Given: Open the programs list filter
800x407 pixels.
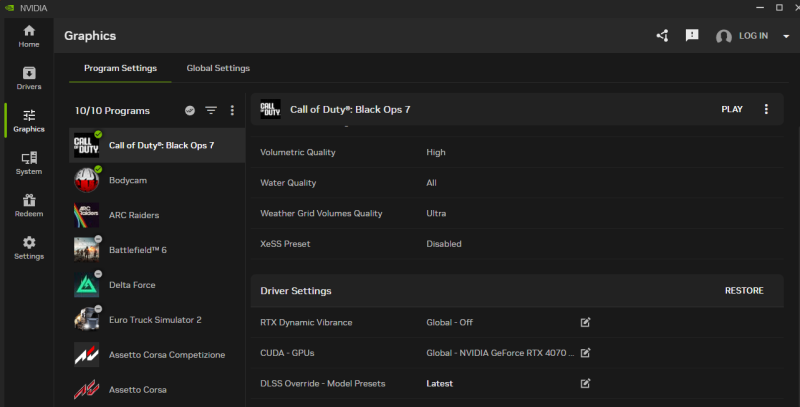Looking at the screenshot, I should point(211,110).
